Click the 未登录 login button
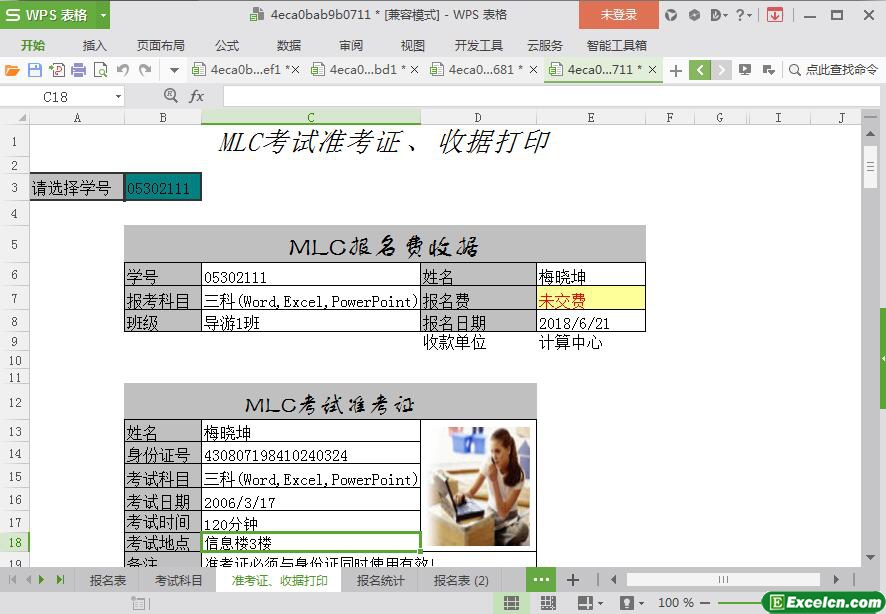Image resolution: width=886 pixels, height=614 pixels. click(618, 15)
